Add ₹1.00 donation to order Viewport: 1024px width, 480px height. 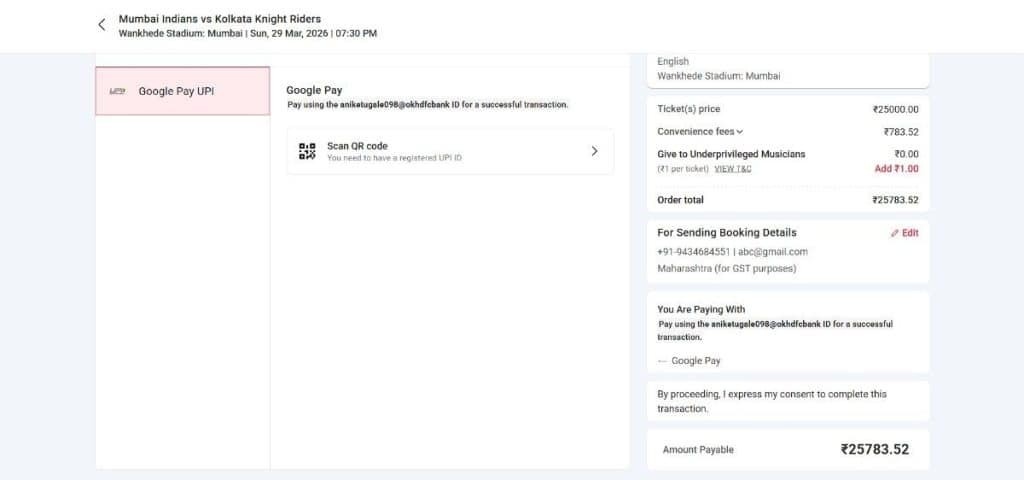[896, 168]
